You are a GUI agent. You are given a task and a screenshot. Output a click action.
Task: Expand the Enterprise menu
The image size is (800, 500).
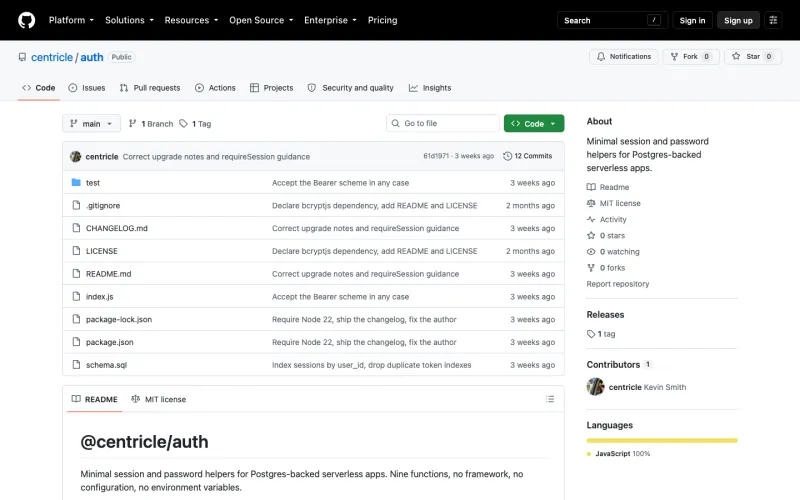pos(330,20)
